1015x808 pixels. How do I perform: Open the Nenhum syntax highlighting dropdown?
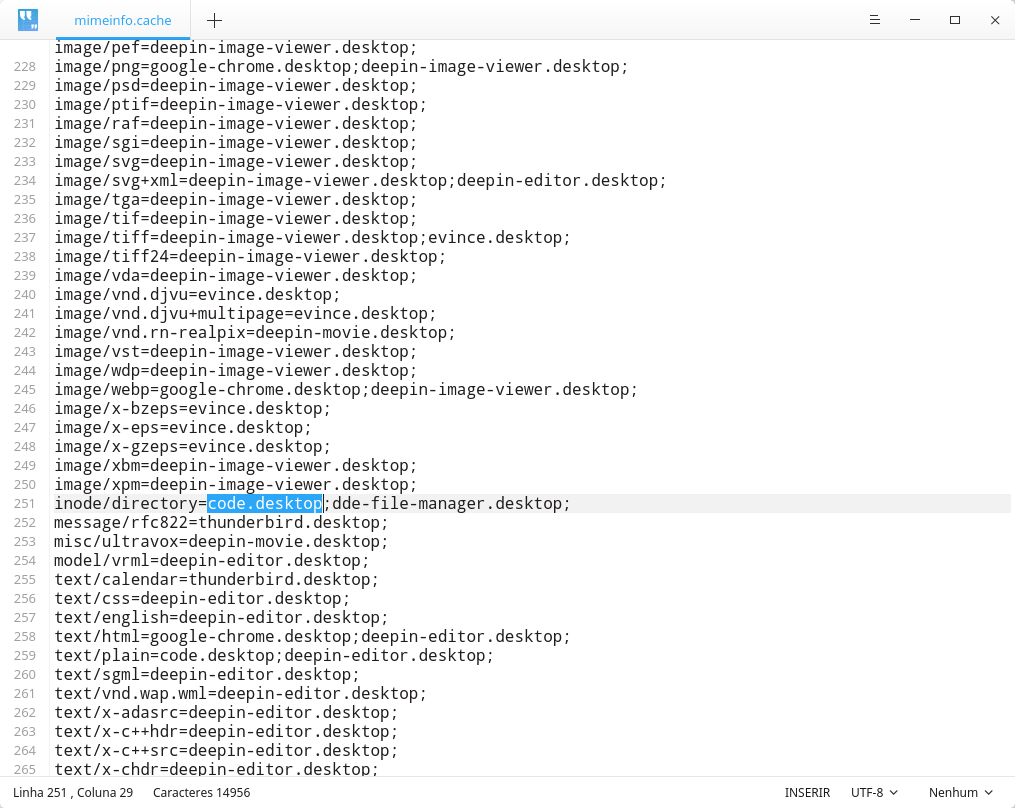coord(961,792)
